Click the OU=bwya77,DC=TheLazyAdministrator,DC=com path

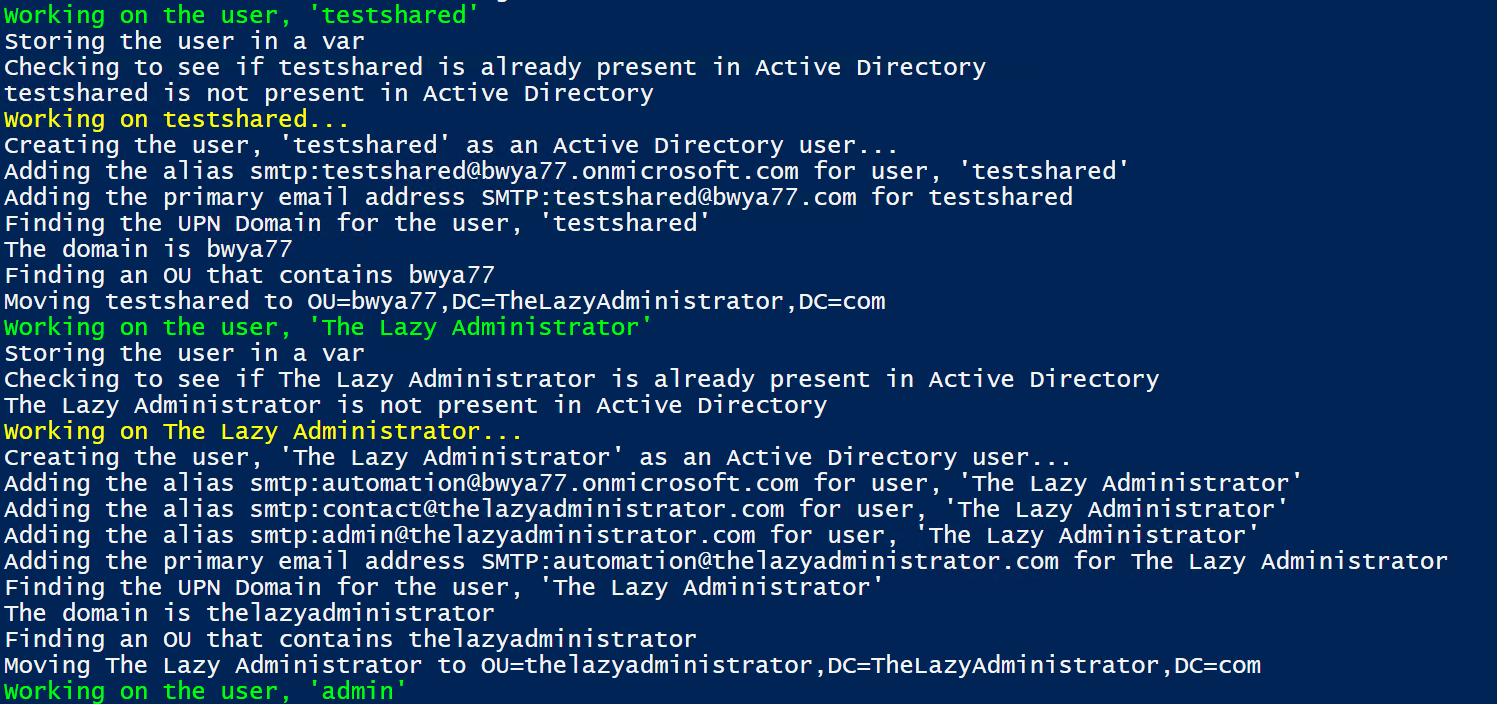point(597,301)
